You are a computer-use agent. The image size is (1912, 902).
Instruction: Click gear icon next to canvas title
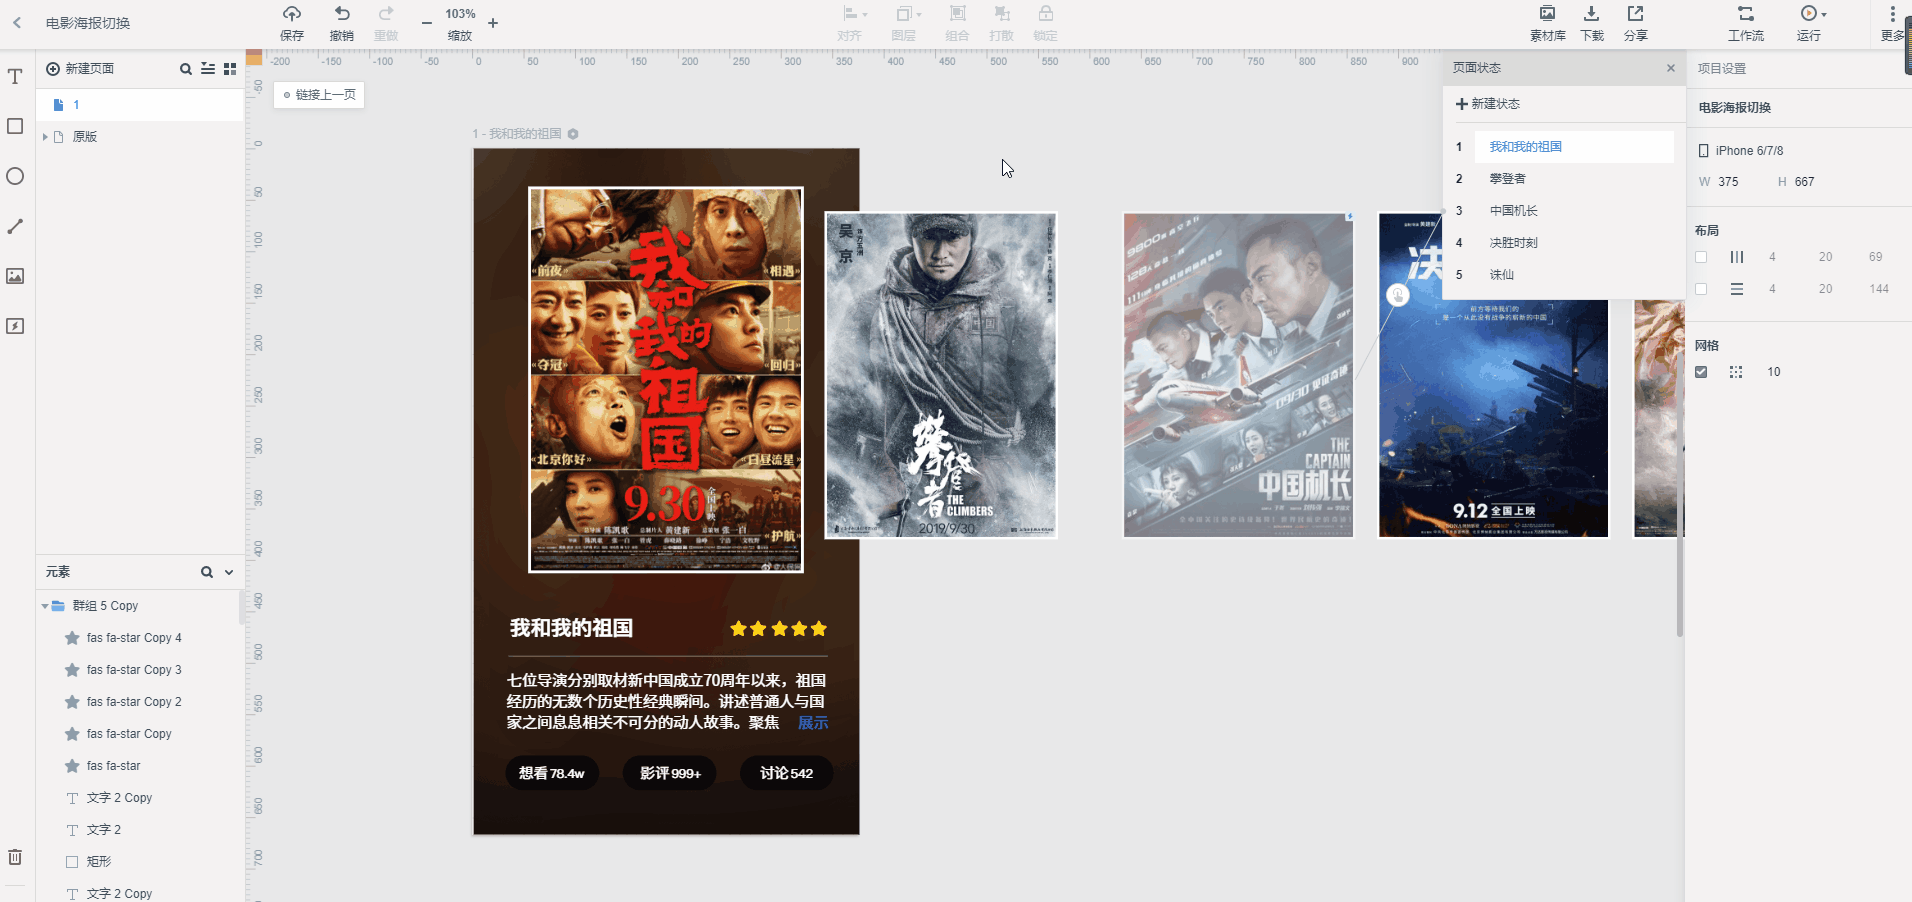(x=573, y=134)
